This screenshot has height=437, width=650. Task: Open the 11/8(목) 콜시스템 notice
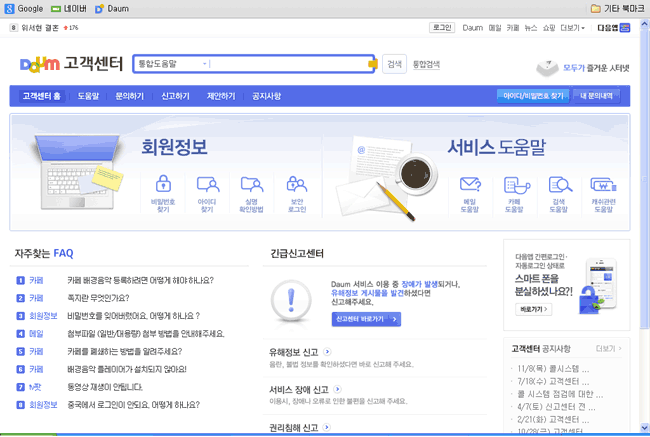tap(553, 369)
